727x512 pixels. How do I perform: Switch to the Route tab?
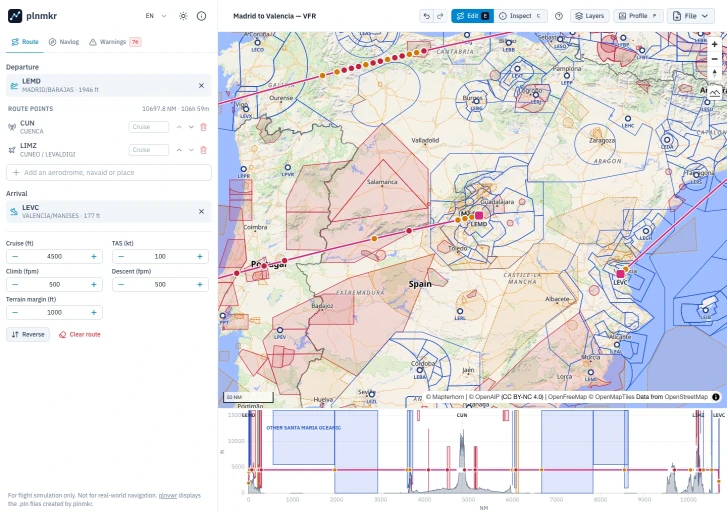tap(25, 42)
